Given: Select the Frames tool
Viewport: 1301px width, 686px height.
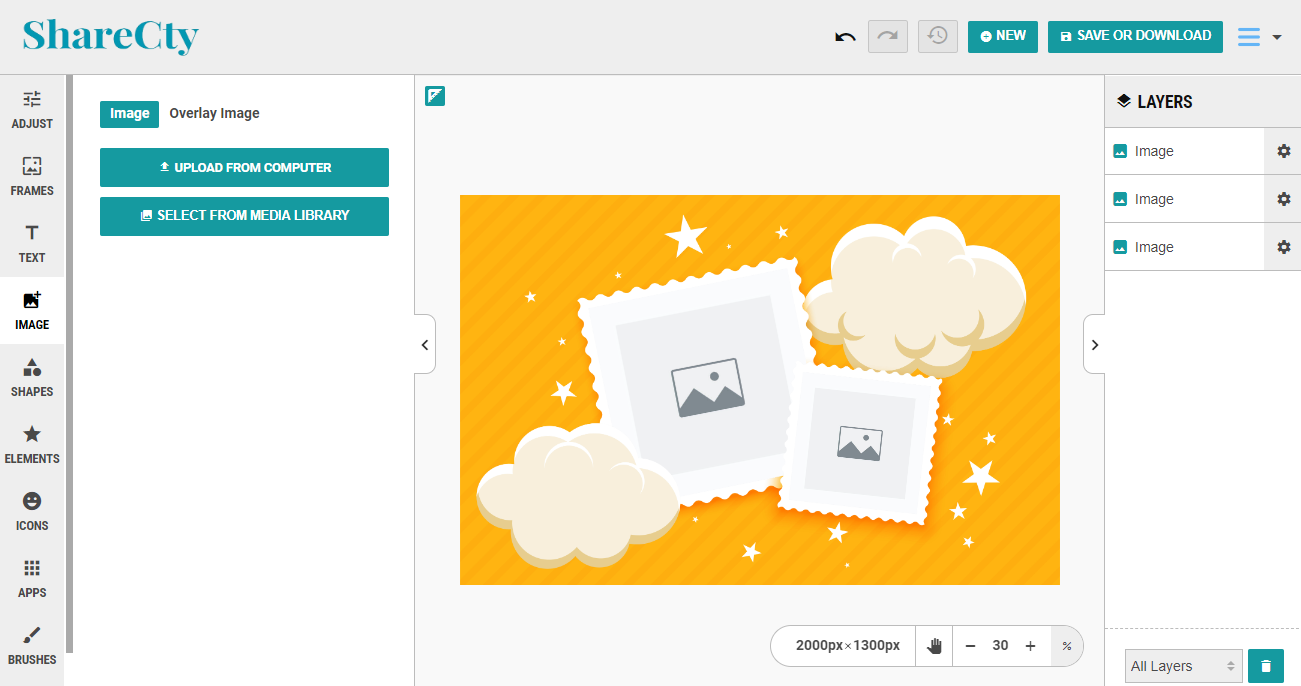Looking at the screenshot, I should click(32, 173).
